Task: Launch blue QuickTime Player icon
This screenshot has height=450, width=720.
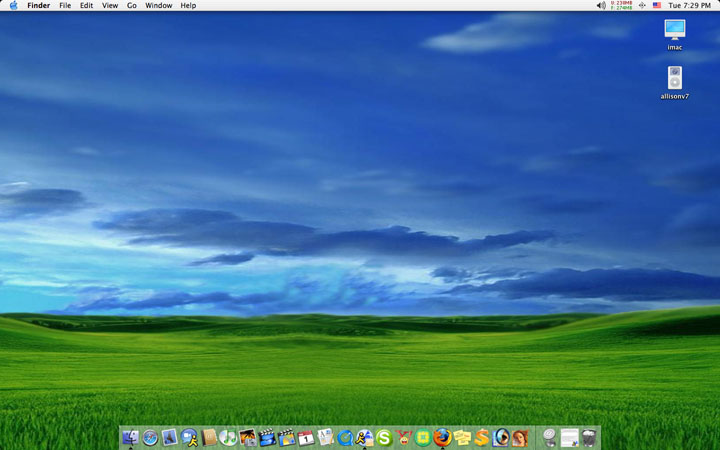Action: [345, 438]
